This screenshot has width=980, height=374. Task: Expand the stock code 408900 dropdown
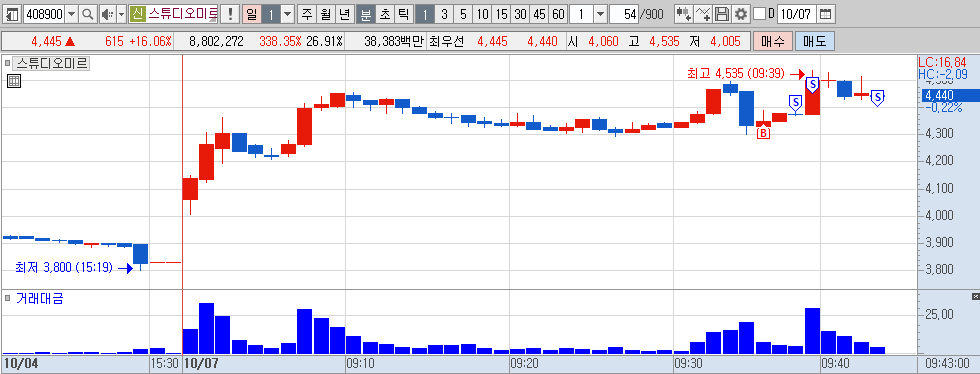point(71,13)
